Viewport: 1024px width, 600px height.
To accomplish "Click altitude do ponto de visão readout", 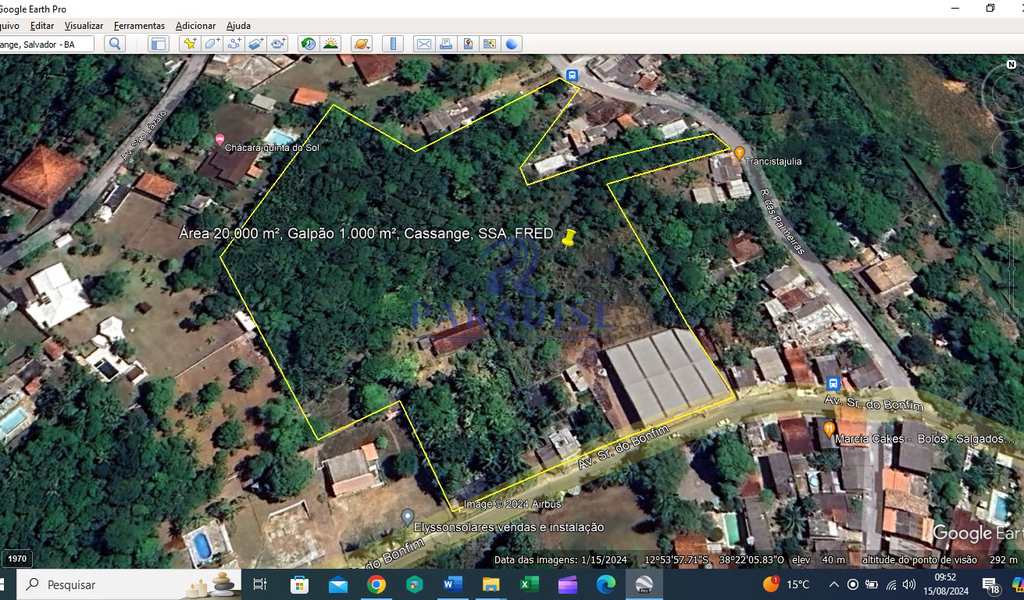I will click(x=939, y=560).
